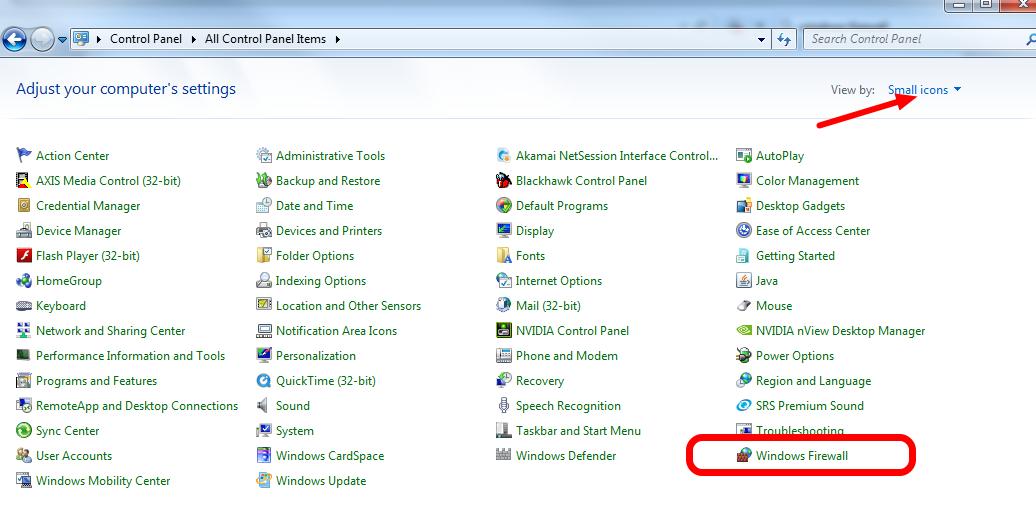Image resolution: width=1036 pixels, height=511 pixels.
Task: Open the Sound speaker icon
Action: point(264,406)
